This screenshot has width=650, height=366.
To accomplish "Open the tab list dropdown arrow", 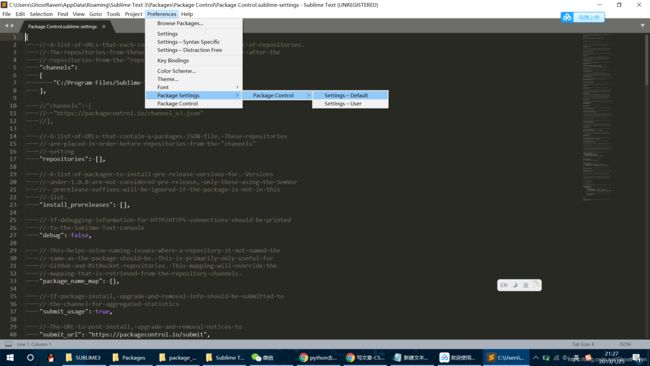I will point(643,26).
